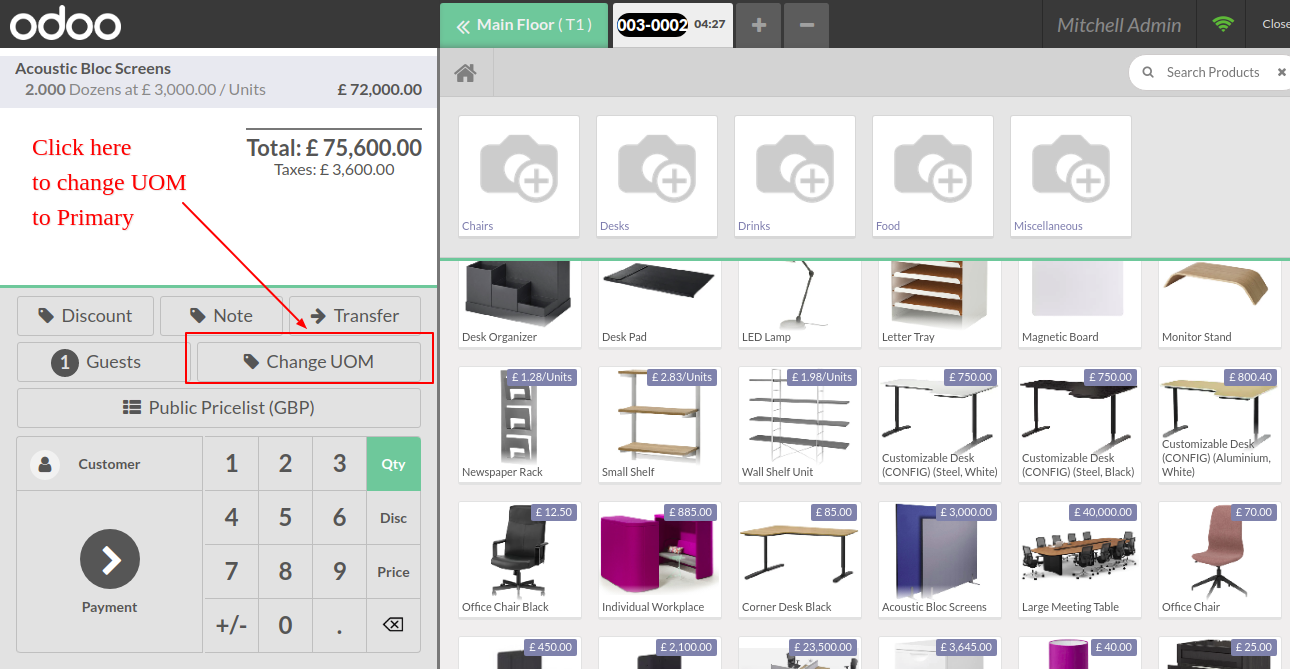Click numpad key 3
The height and width of the screenshot is (669, 1290).
pyautogui.click(x=340, y=464)
